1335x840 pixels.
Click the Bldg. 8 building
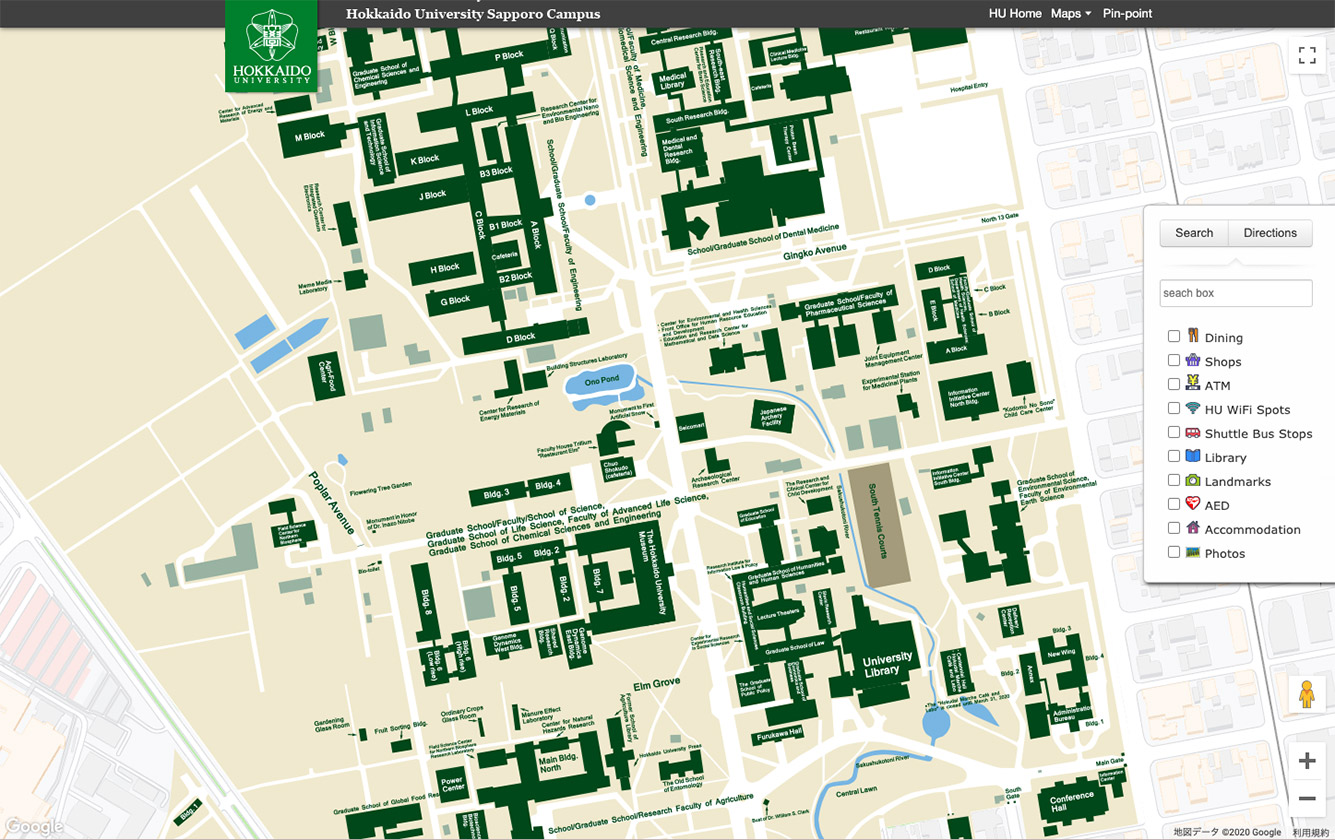pos(427,602)
